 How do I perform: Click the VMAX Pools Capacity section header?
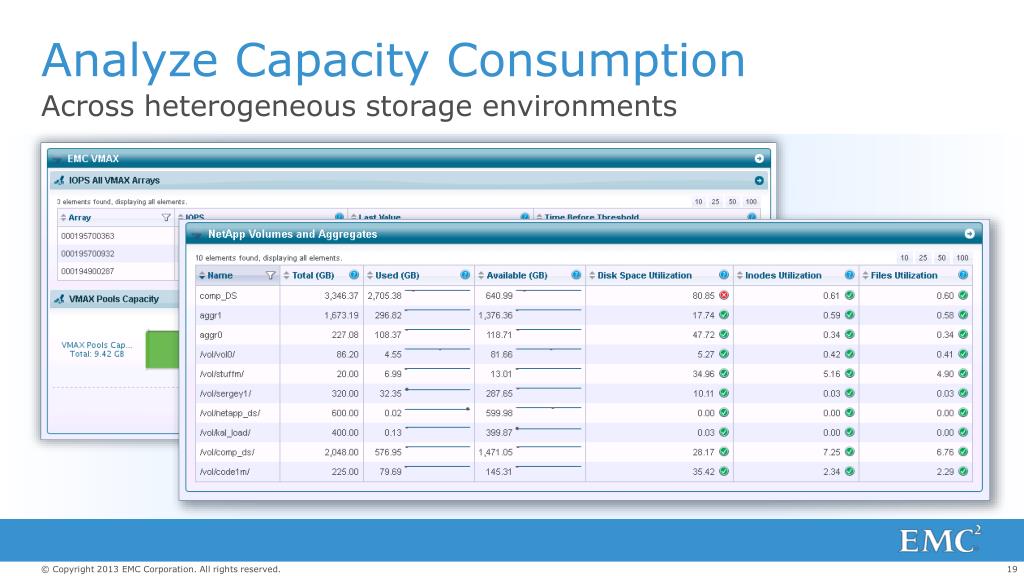(114, 299)
